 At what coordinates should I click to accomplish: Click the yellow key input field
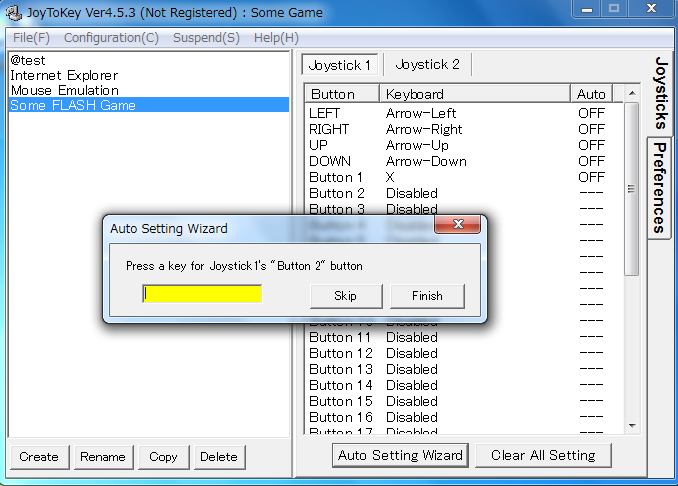pos(202,294)
